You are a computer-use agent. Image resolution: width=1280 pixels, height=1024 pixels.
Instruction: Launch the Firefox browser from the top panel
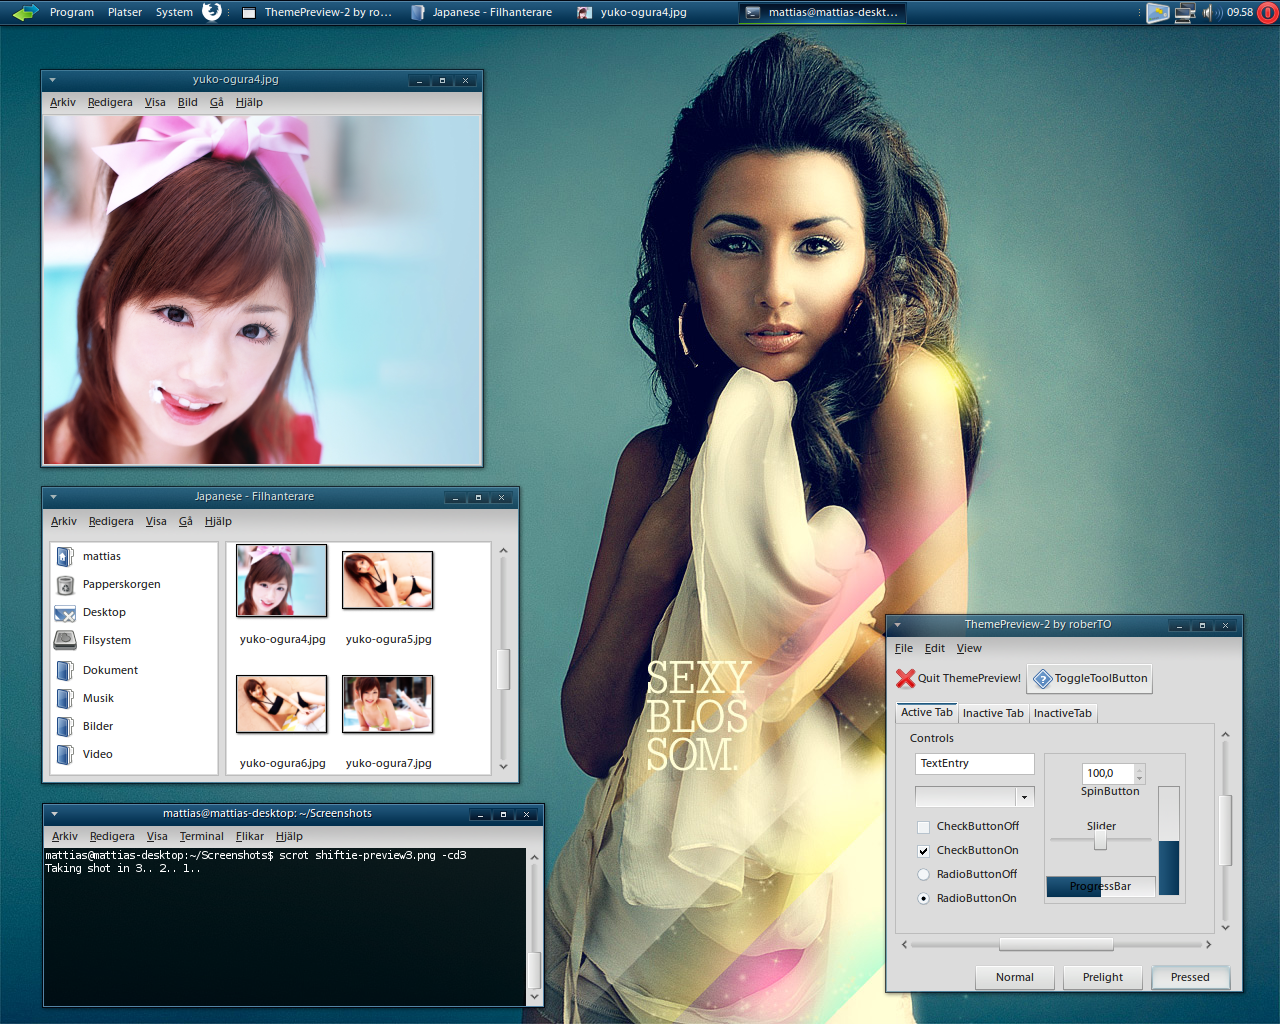[212, 12]
